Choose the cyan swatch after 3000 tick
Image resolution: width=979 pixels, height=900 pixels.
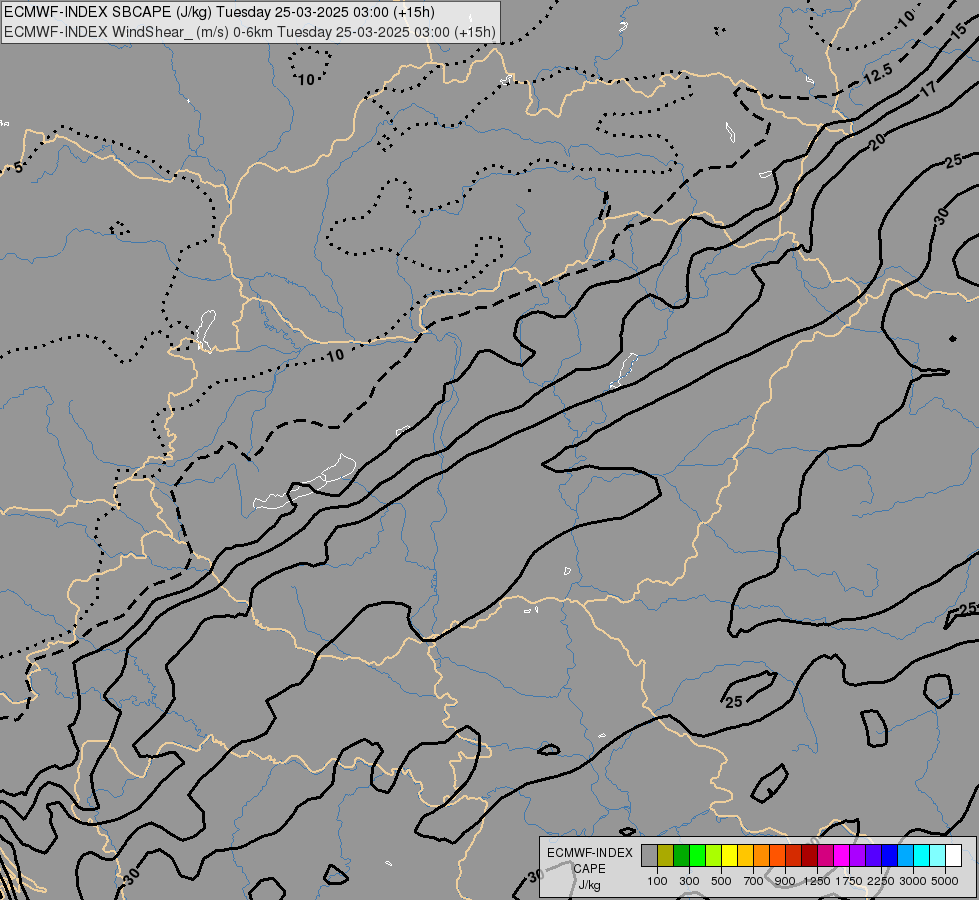click(922, 856)
